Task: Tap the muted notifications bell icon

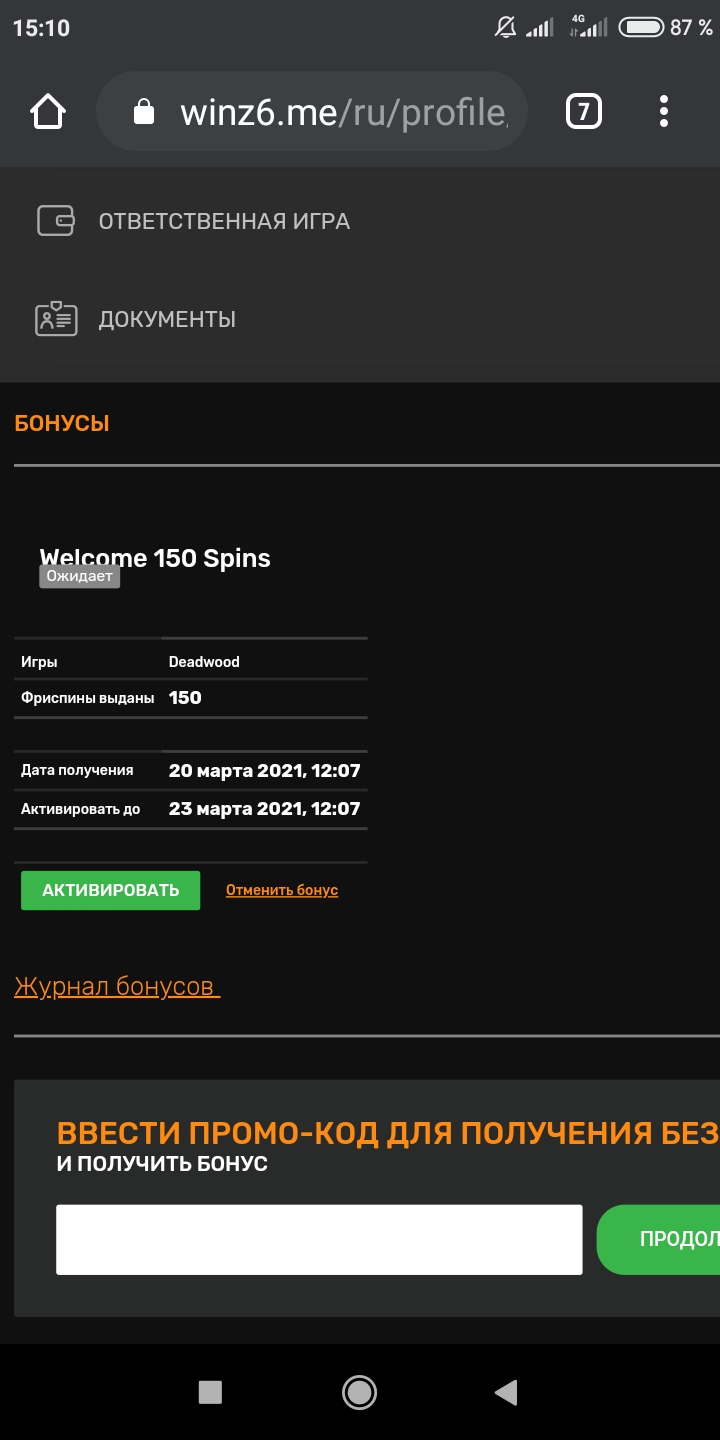Action: [x=506, y=28]
